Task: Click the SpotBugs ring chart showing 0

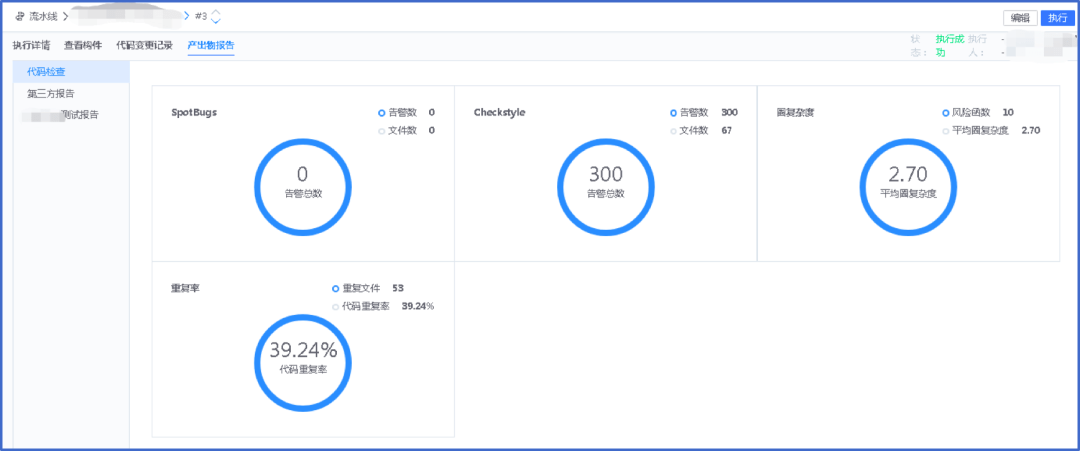Action: [303, 187]
